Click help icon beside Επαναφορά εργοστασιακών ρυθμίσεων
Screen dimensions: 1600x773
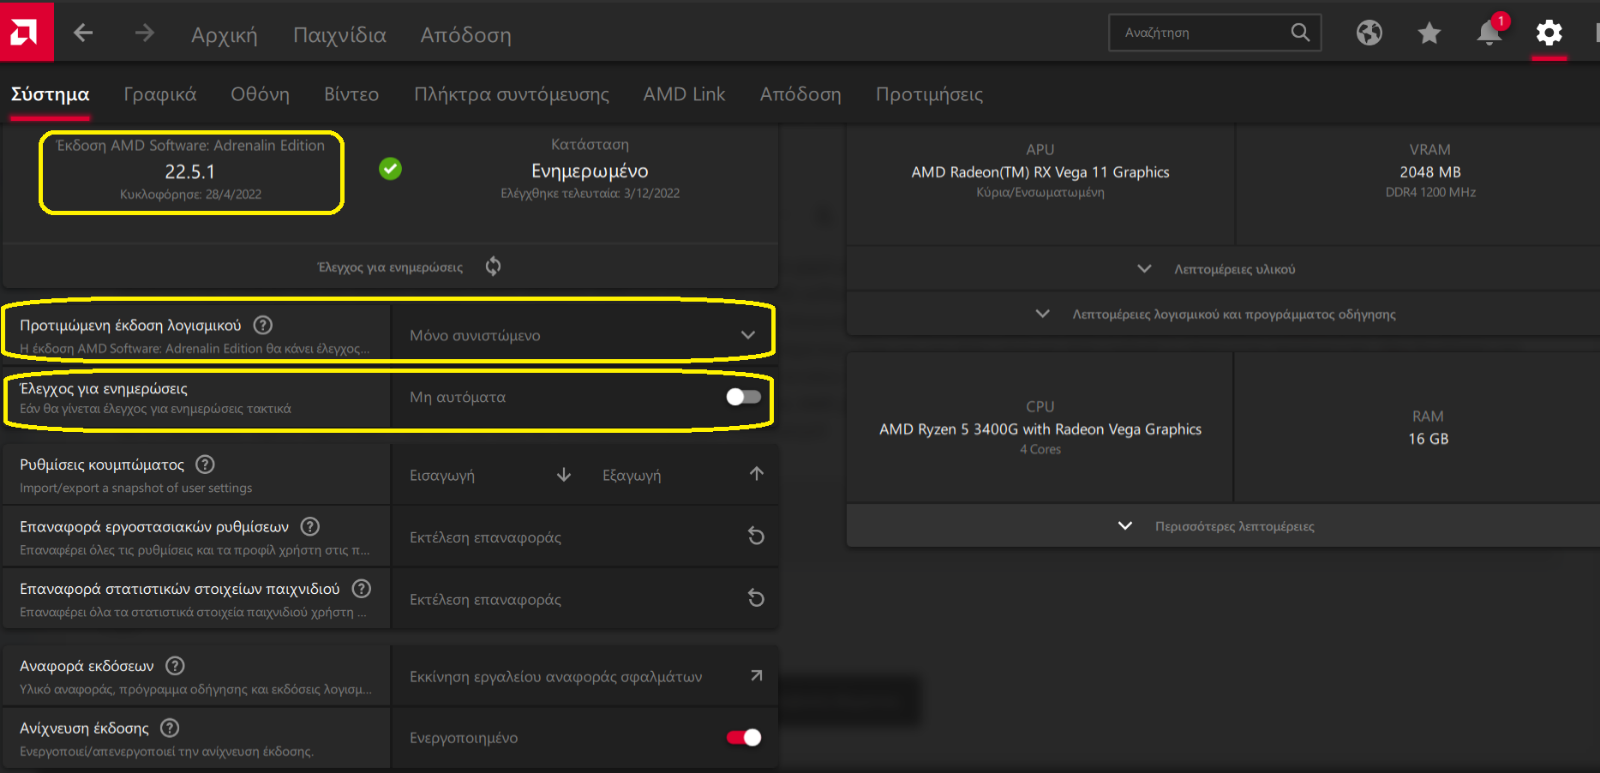pyautogui.click(x=310, y=526)
